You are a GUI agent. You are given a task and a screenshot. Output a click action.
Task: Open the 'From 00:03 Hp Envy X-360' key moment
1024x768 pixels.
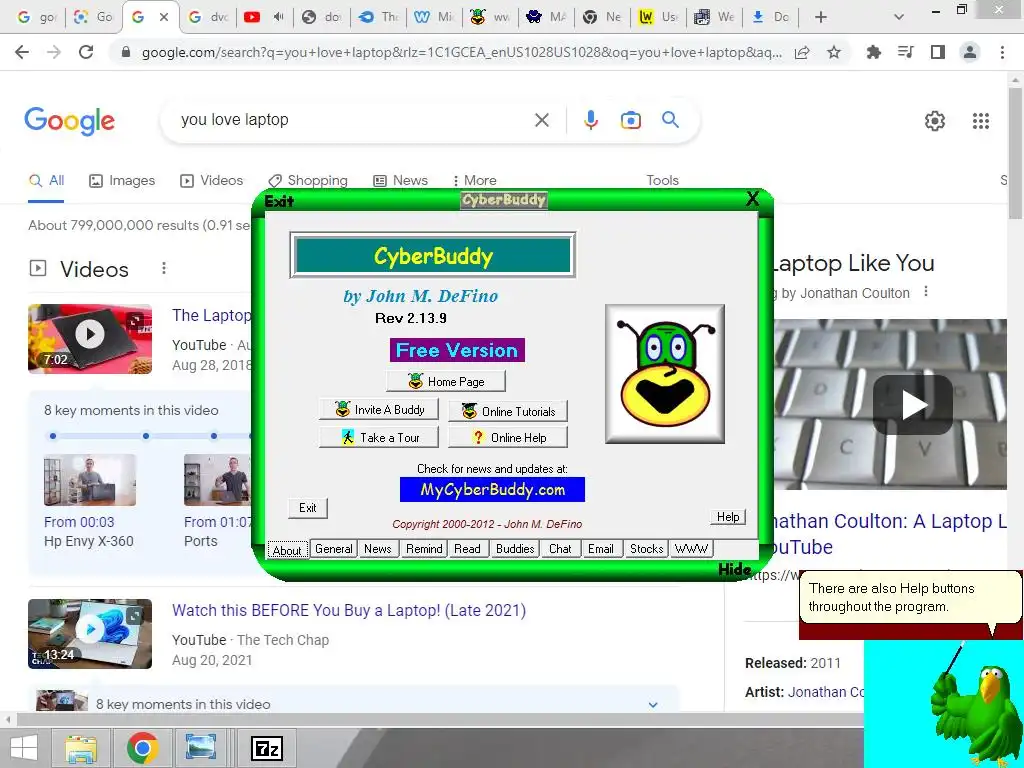pos(89,502)
